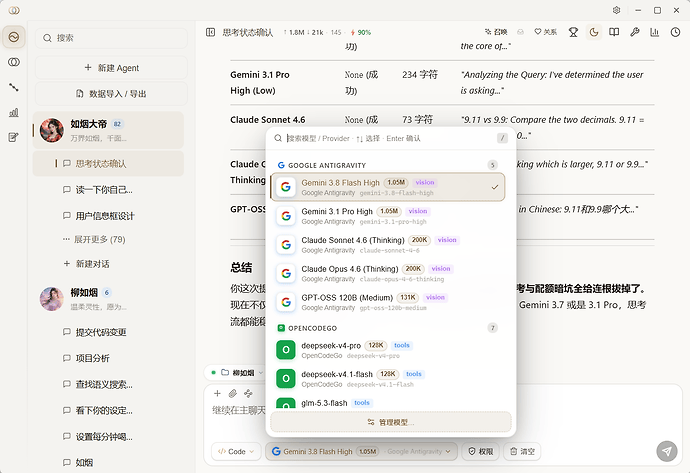The height and width of the screenshot is (473, 690).
Task: Click 数据导入 / 导出 button
Action: (x=111, y=94)
